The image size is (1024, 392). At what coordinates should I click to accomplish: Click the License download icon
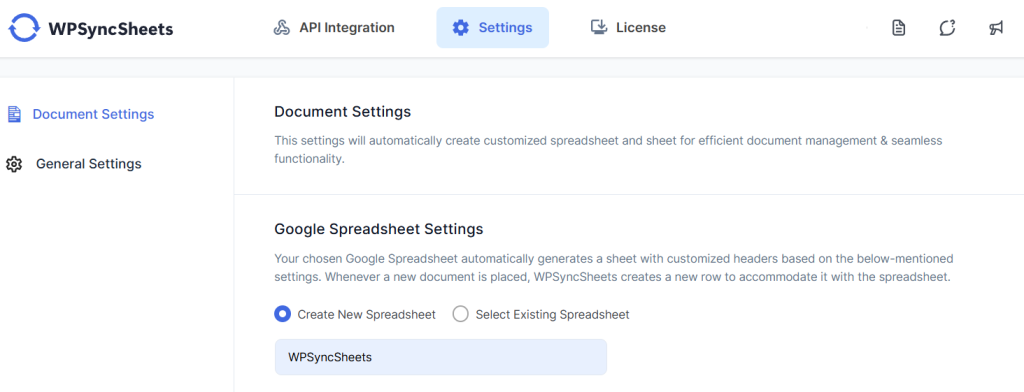(599, 27)
